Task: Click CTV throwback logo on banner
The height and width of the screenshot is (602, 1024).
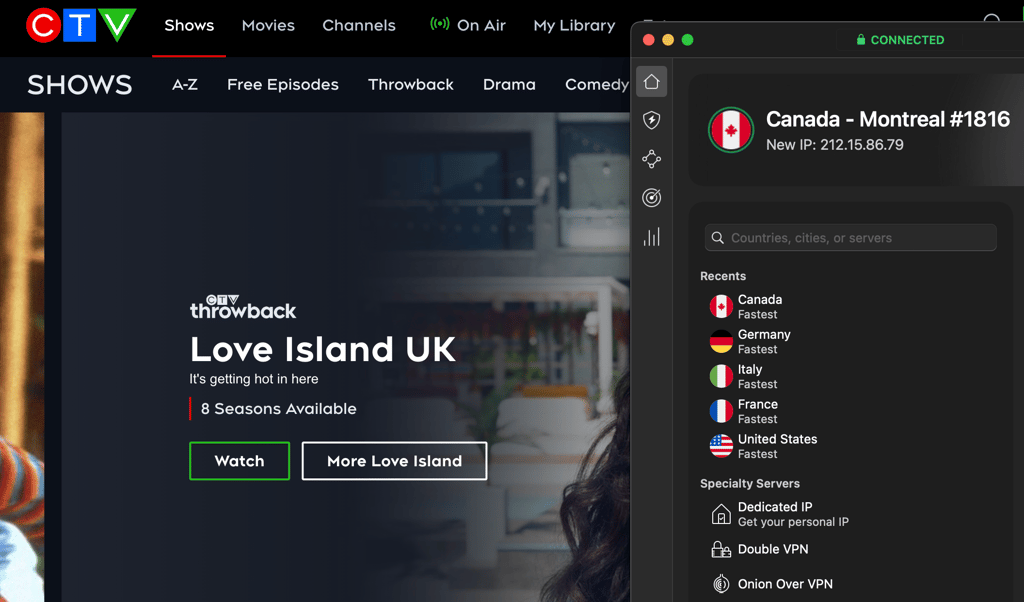Action: 243,307
